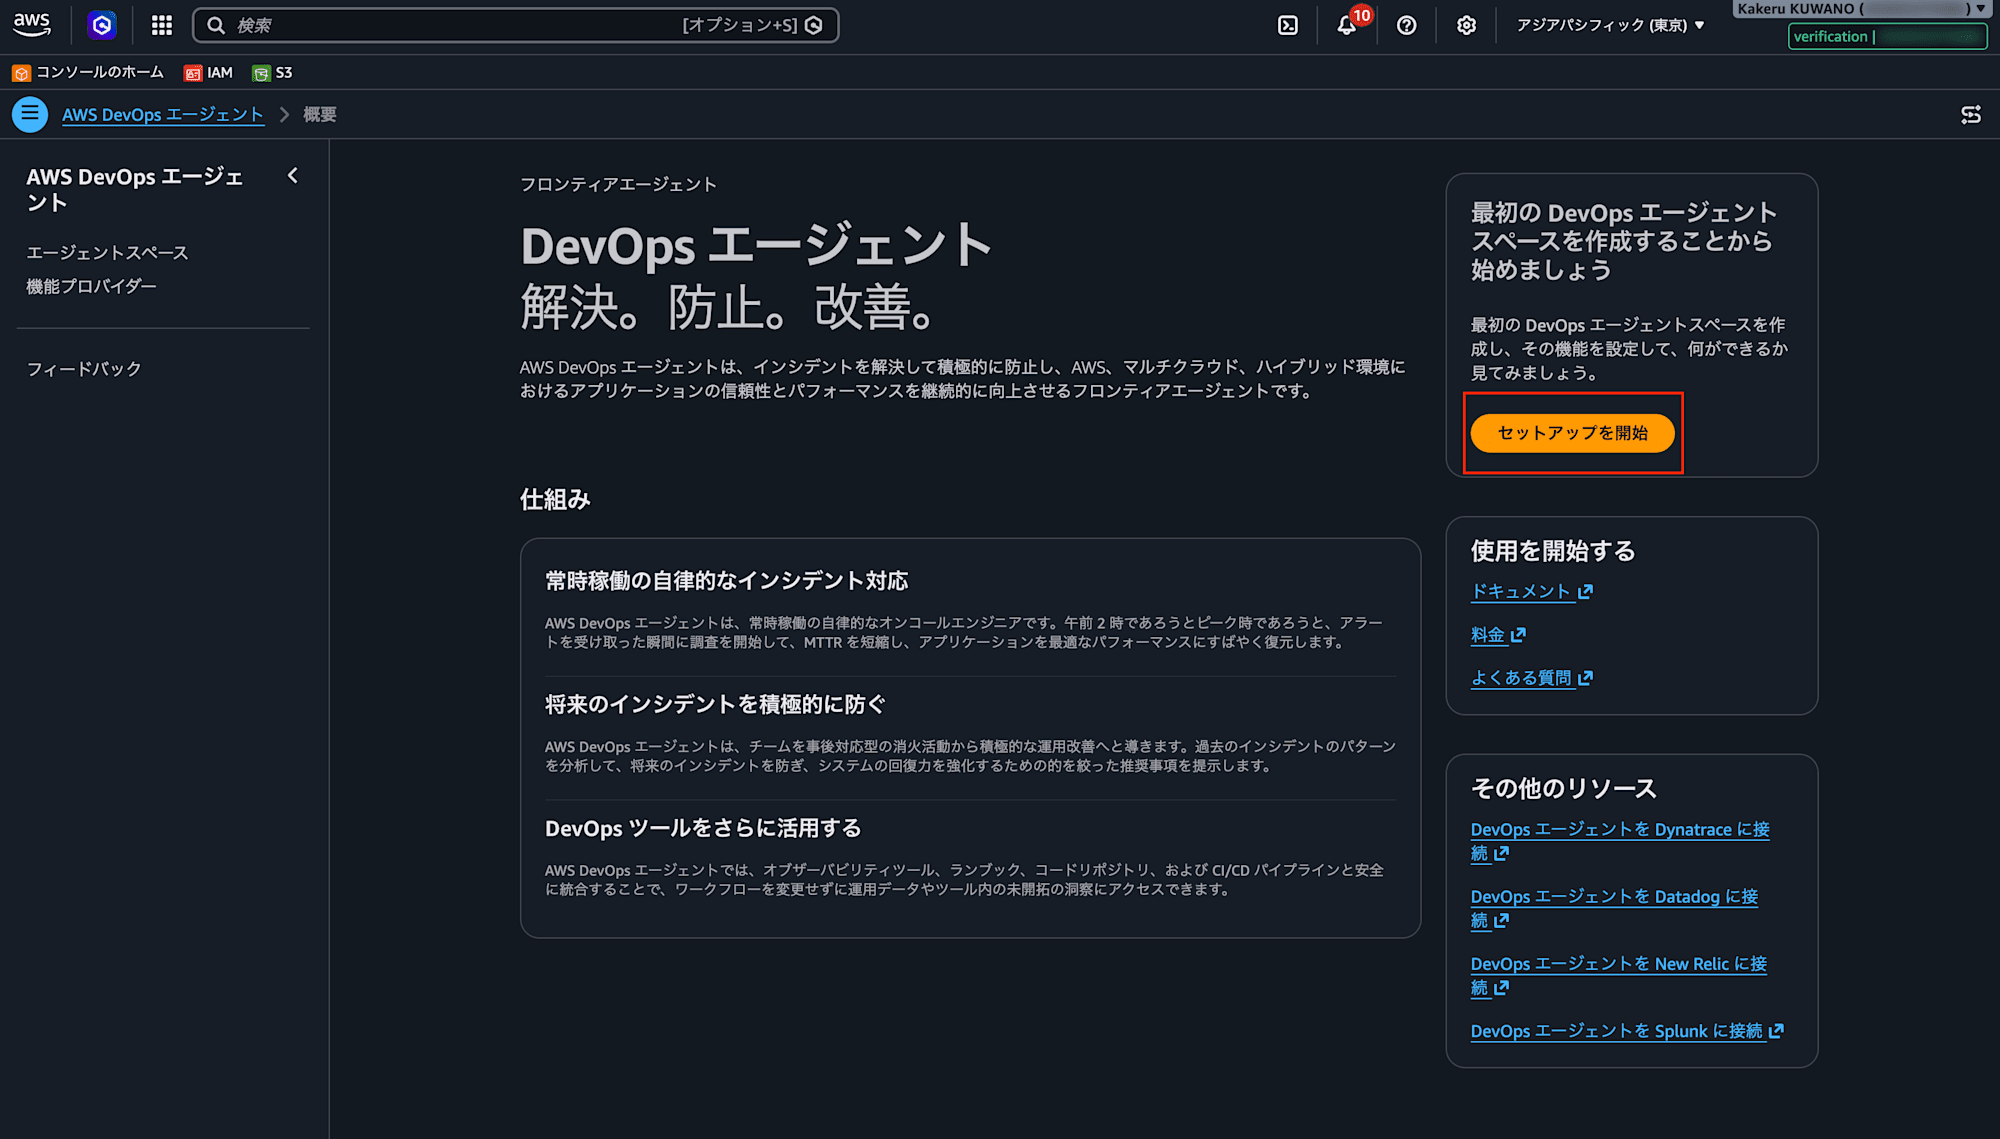The height and width of the screenshot is (1139, 2000).
Task: Select 機能プロバイダー in the sidebar
Action: tap(91, 286)
